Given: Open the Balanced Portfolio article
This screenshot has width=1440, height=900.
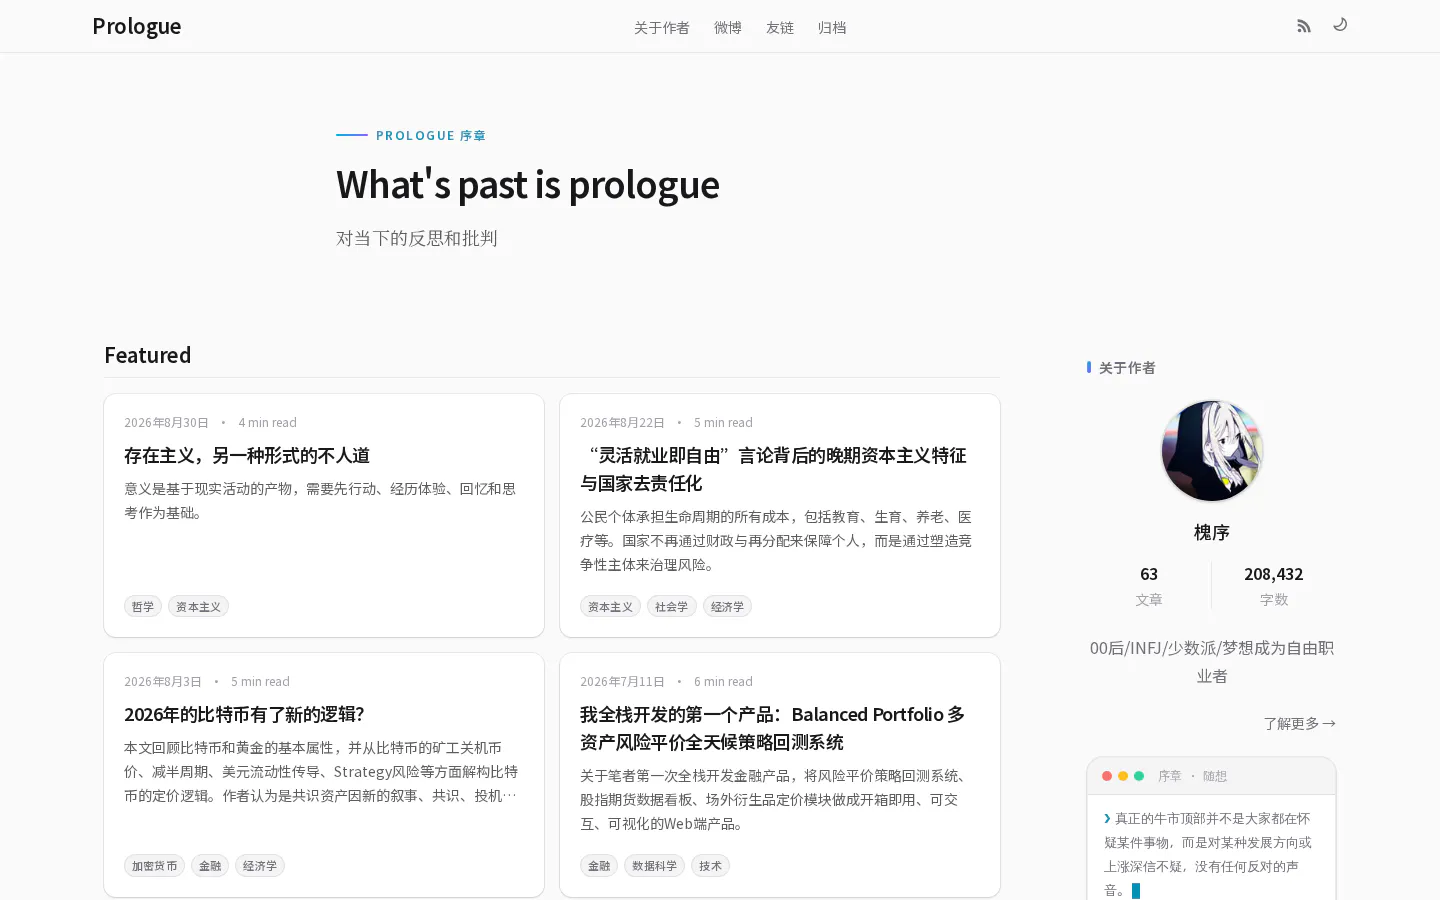Looking at the screenshot, I should (772, 728).
